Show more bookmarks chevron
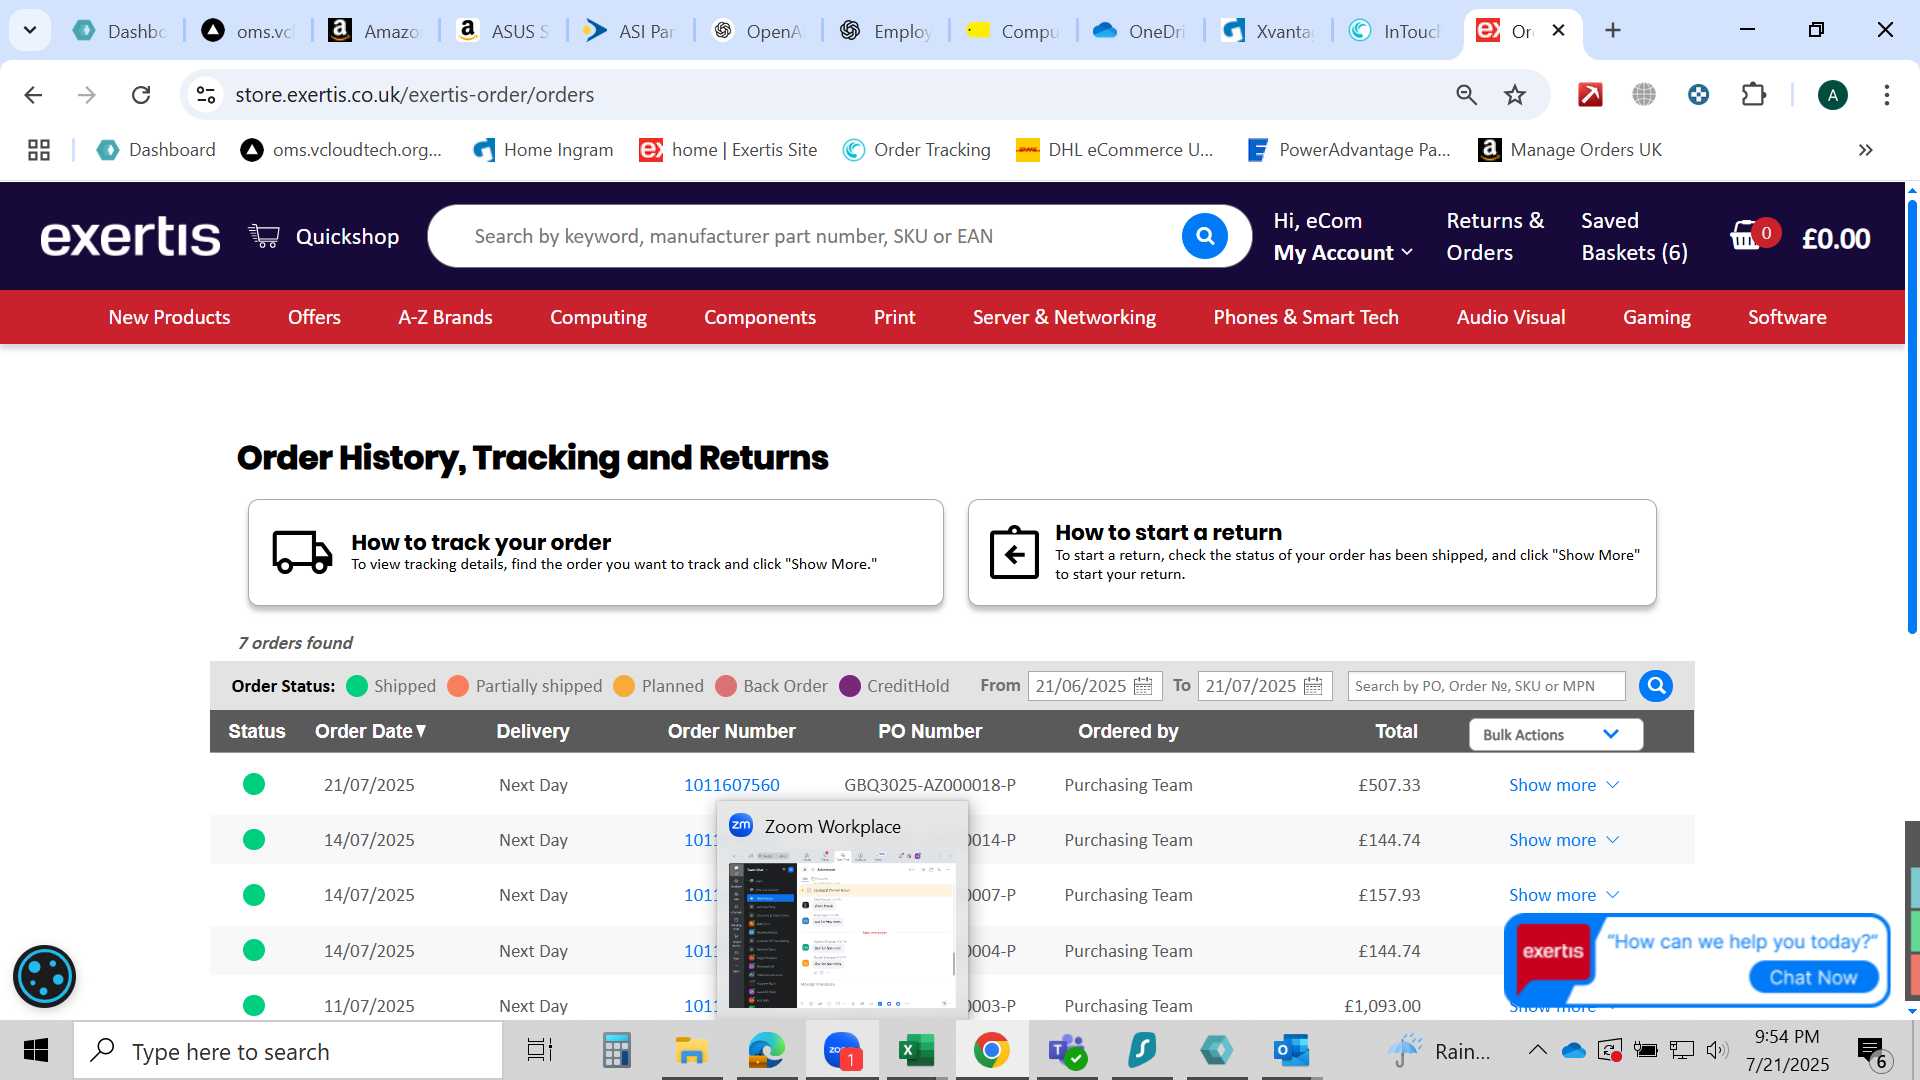 [1865, 150]
